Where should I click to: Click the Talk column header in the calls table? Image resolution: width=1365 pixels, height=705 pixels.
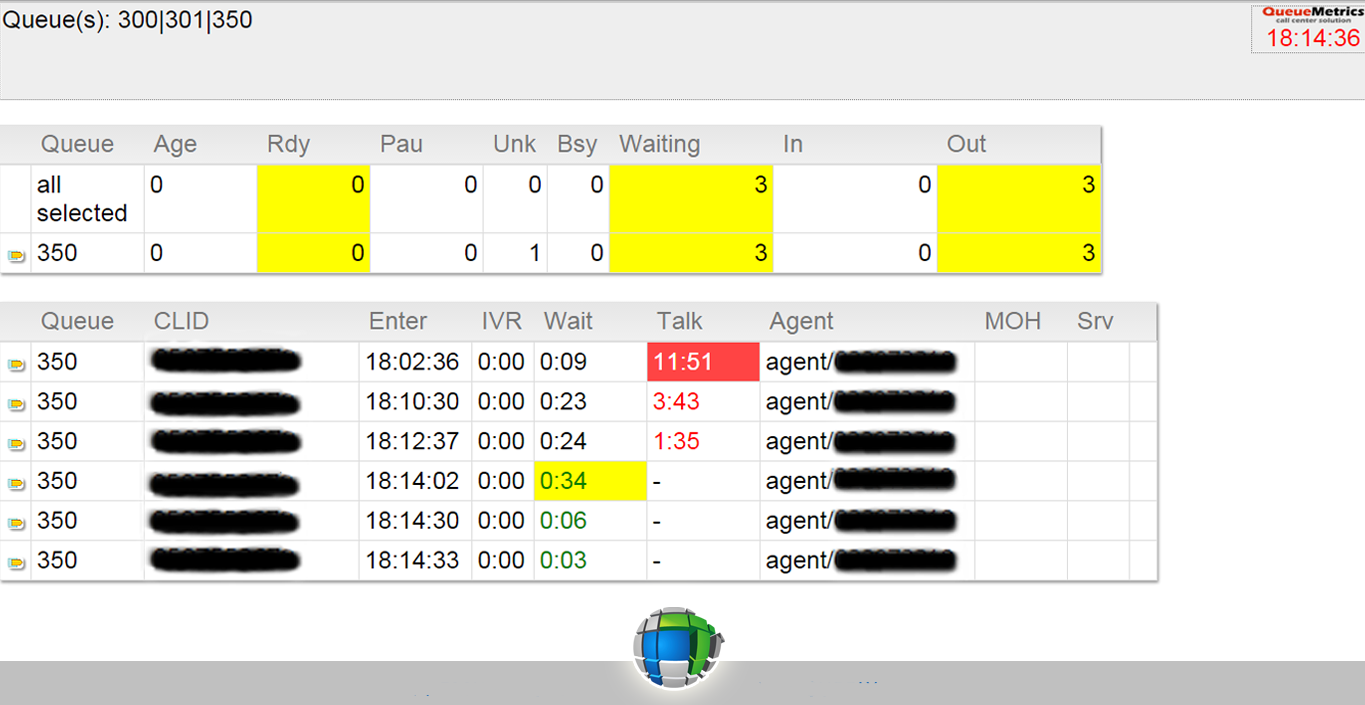[x=680, y=321]
